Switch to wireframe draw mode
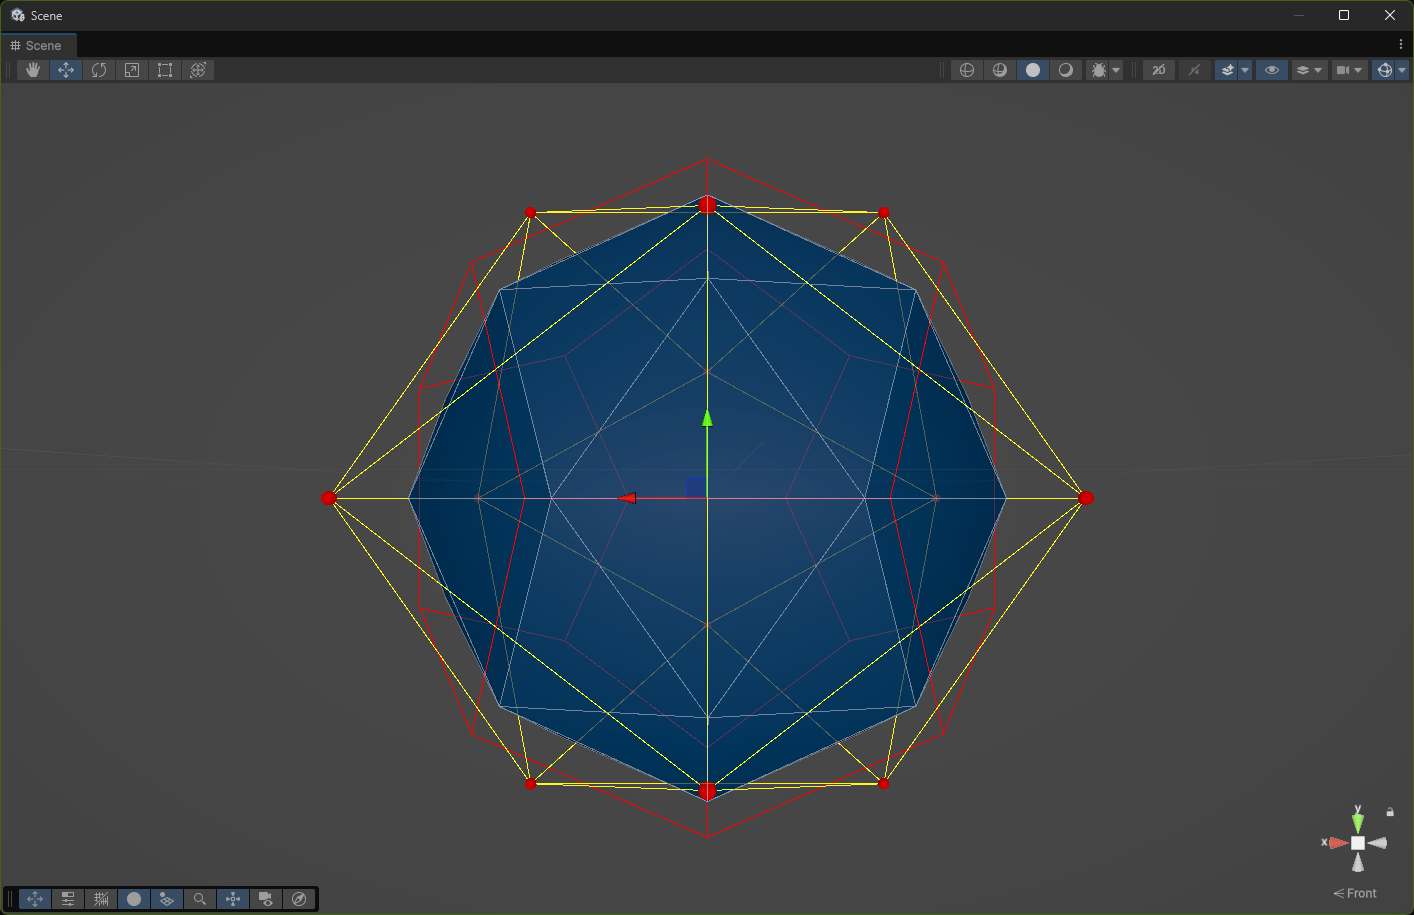1414x915 pixels. pyautogui.click(x=967, y=70)
